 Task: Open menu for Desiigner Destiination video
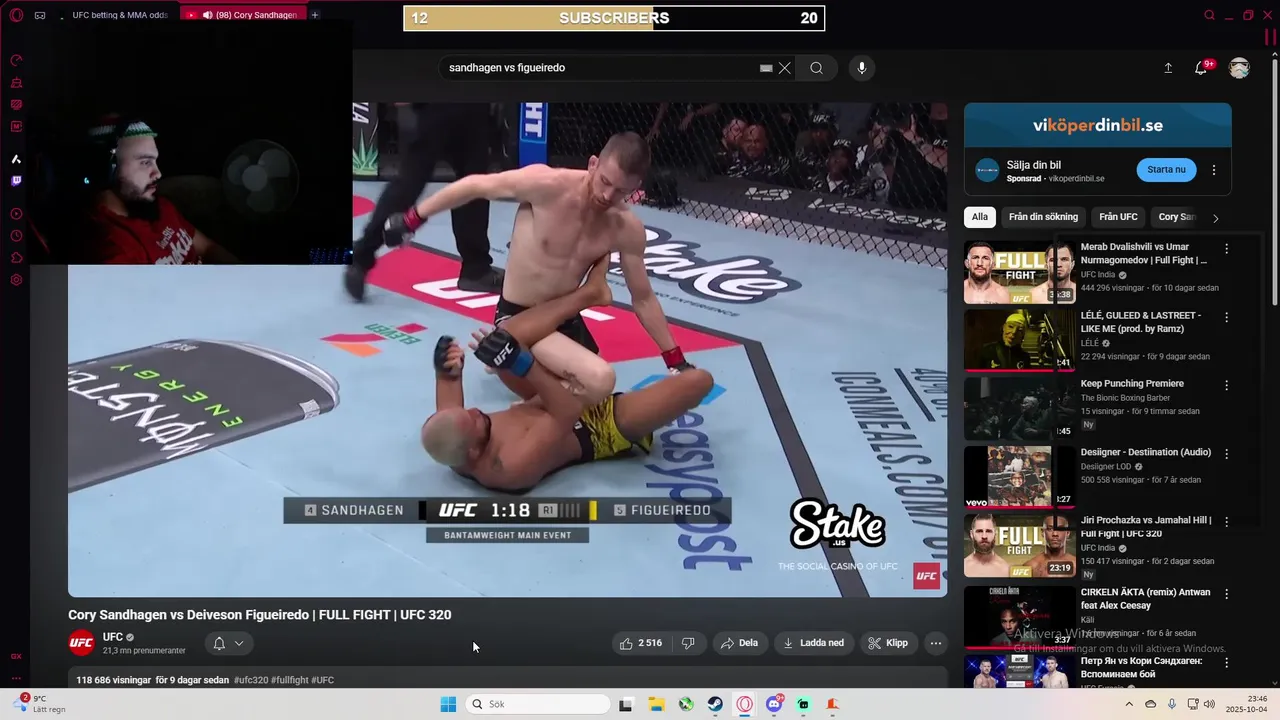tap(1227, 453)
